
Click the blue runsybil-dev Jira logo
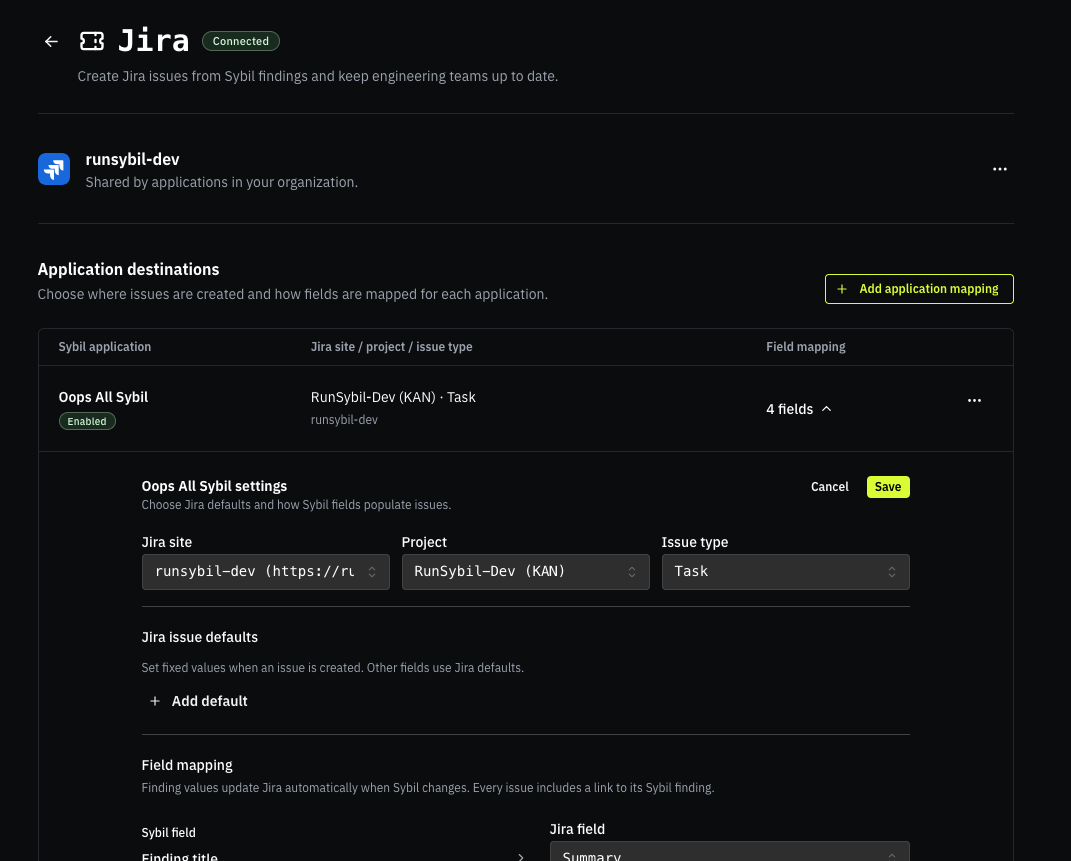54,169
